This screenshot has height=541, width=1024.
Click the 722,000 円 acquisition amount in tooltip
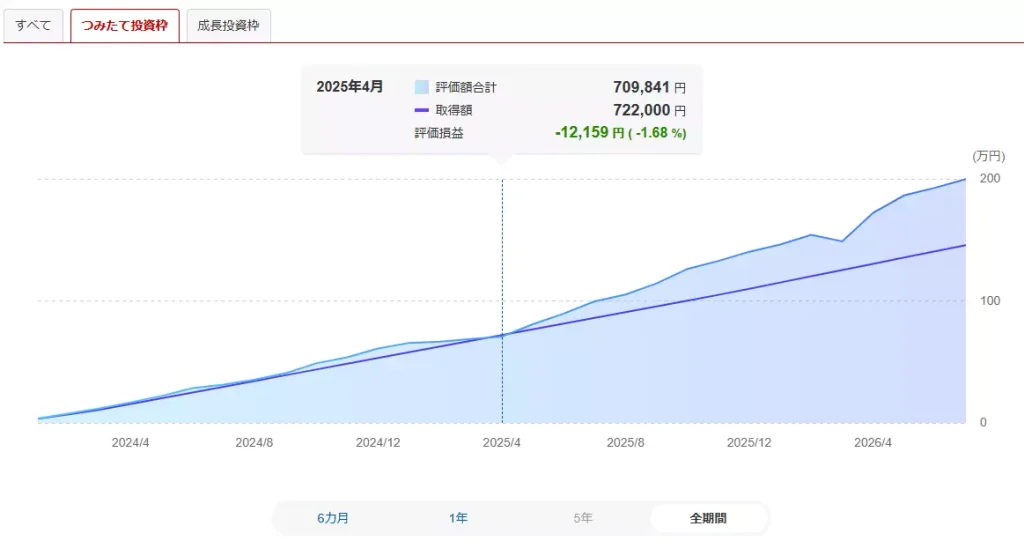[649, 110]
